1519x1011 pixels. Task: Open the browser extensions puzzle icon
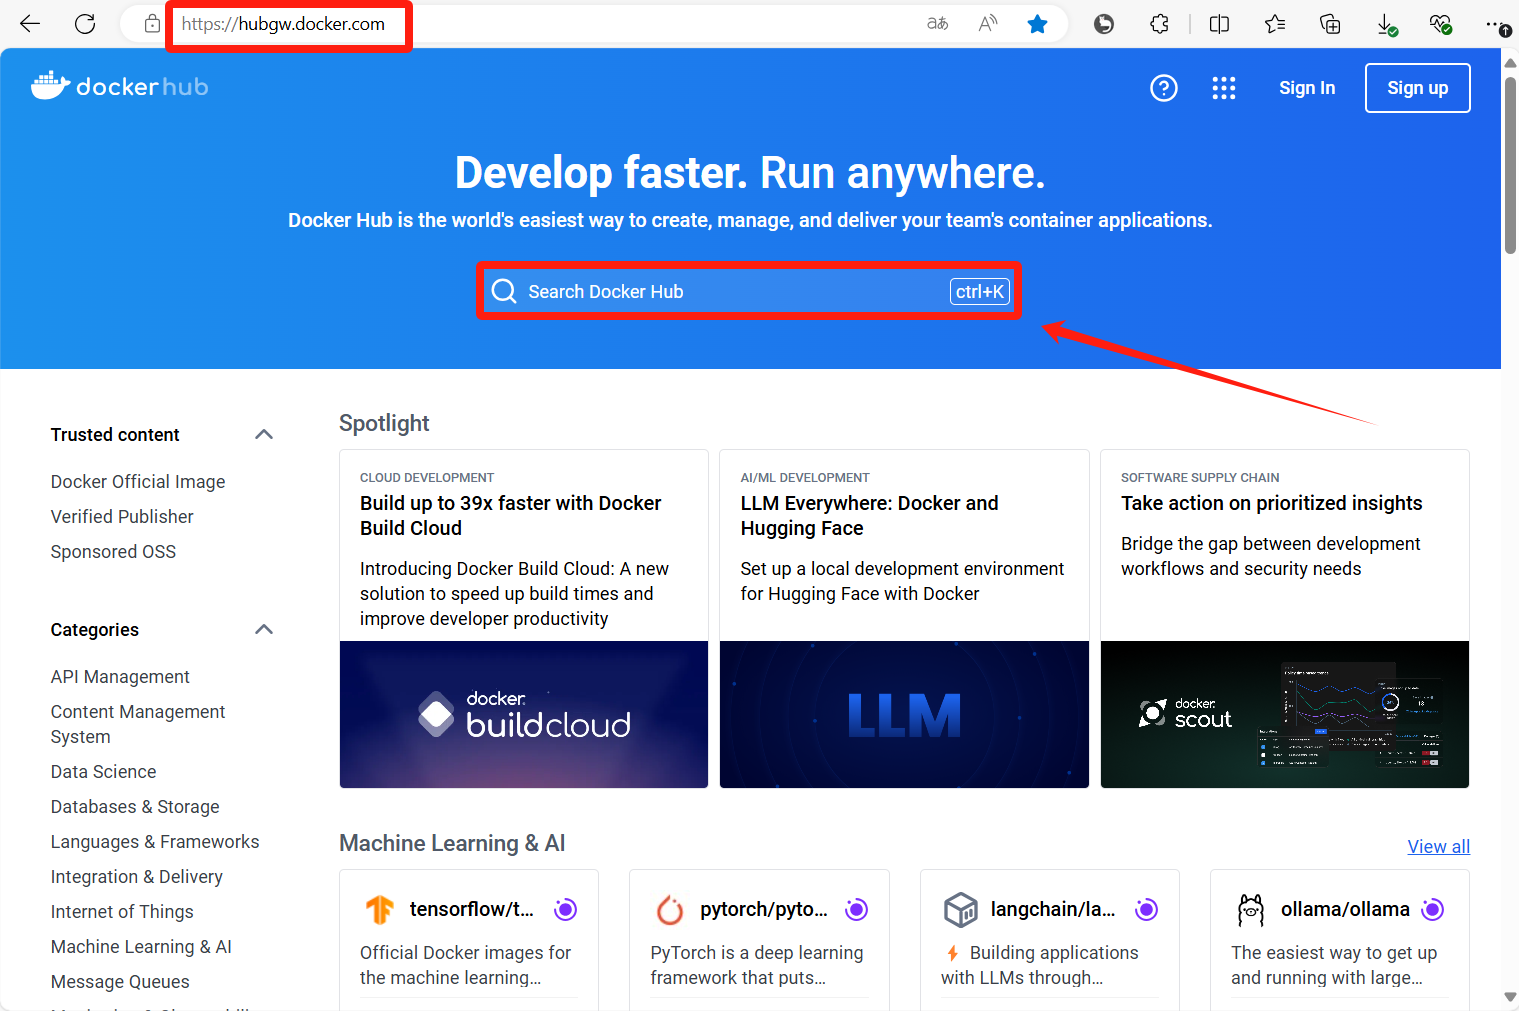(1159, 24)
